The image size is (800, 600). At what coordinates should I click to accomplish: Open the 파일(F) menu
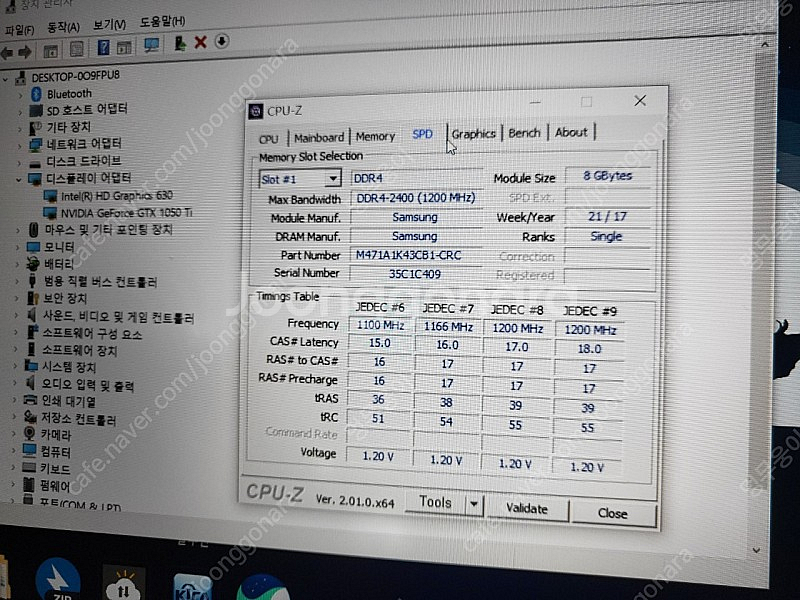coord(19,30)
